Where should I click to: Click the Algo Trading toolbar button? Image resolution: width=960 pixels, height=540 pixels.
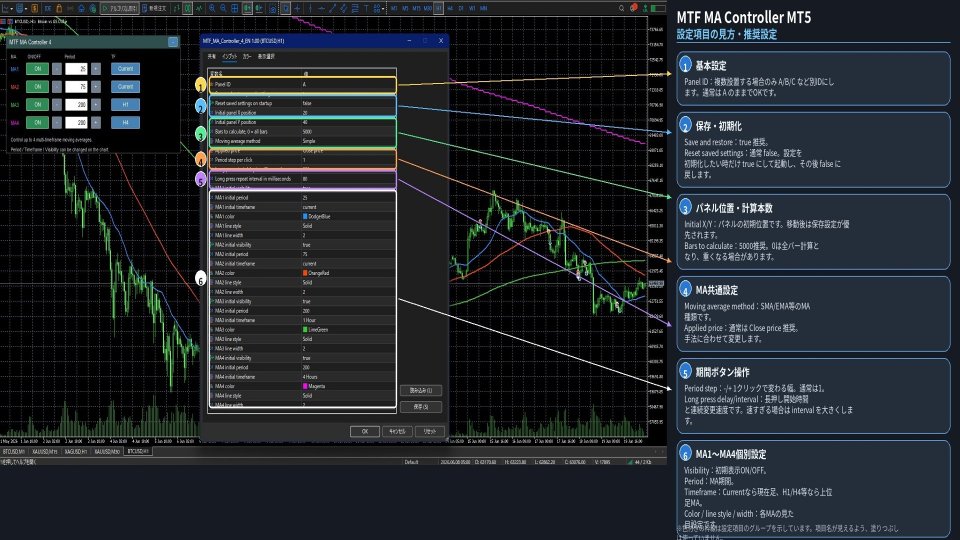pos(119,9)
